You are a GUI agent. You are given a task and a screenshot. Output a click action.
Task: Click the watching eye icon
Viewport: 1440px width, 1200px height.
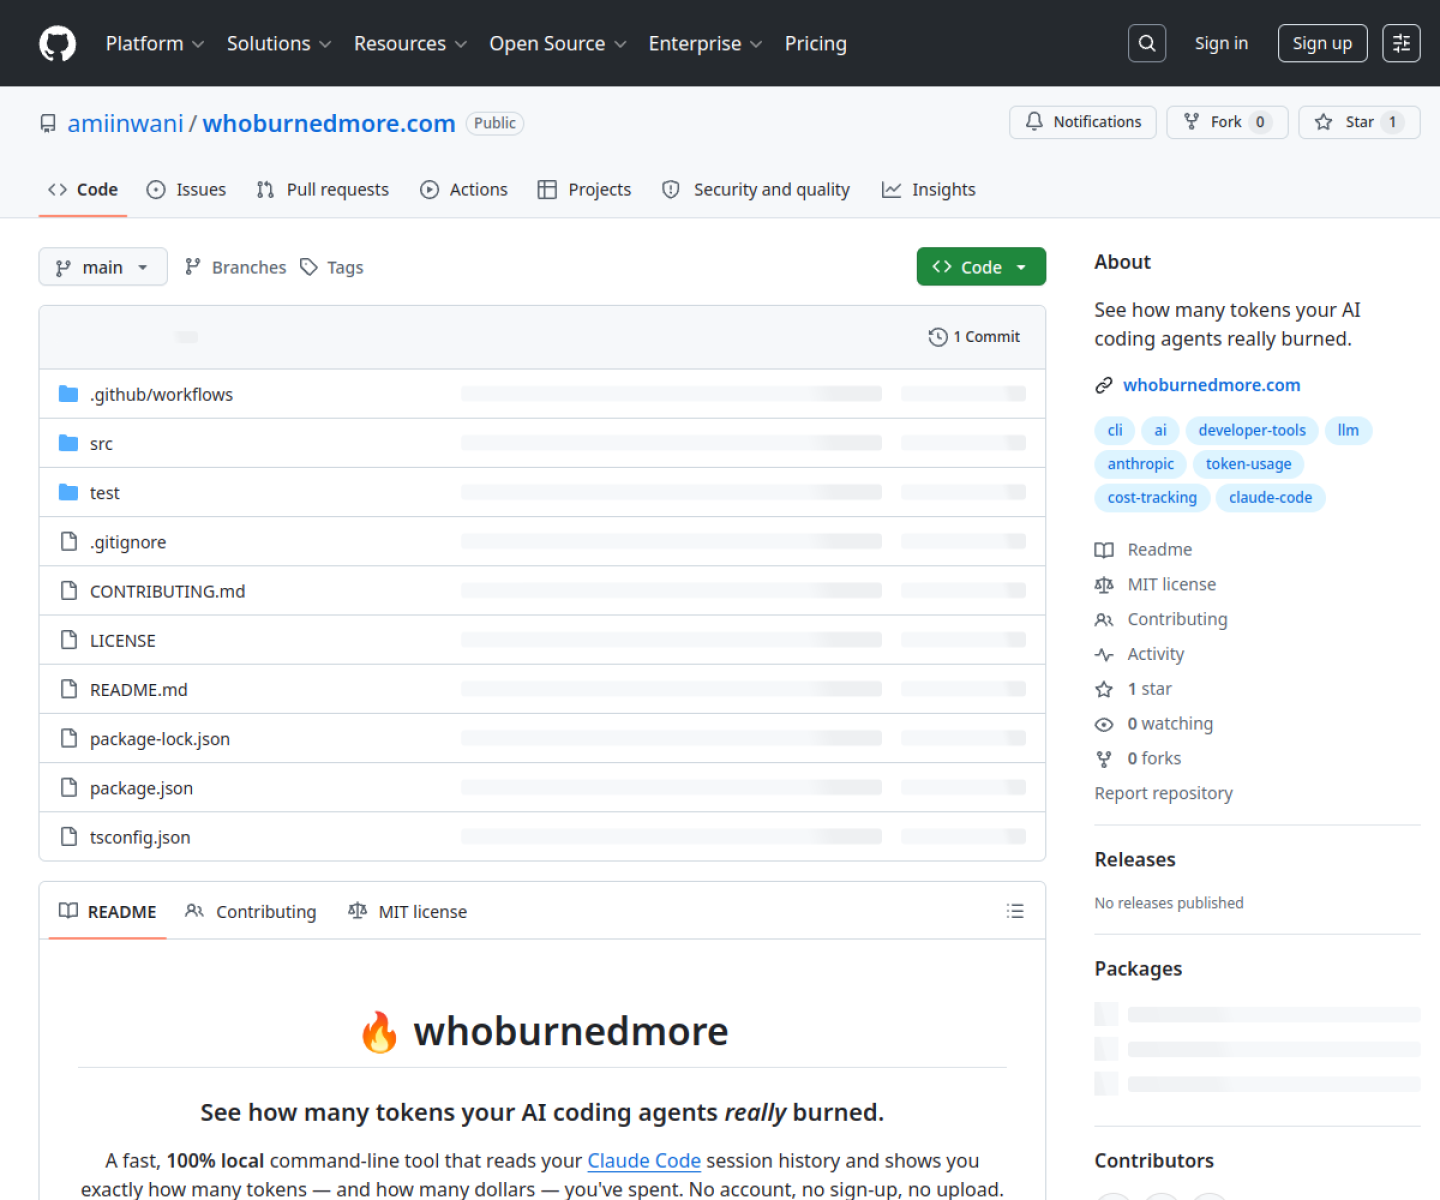click(x=1104, y=724)
